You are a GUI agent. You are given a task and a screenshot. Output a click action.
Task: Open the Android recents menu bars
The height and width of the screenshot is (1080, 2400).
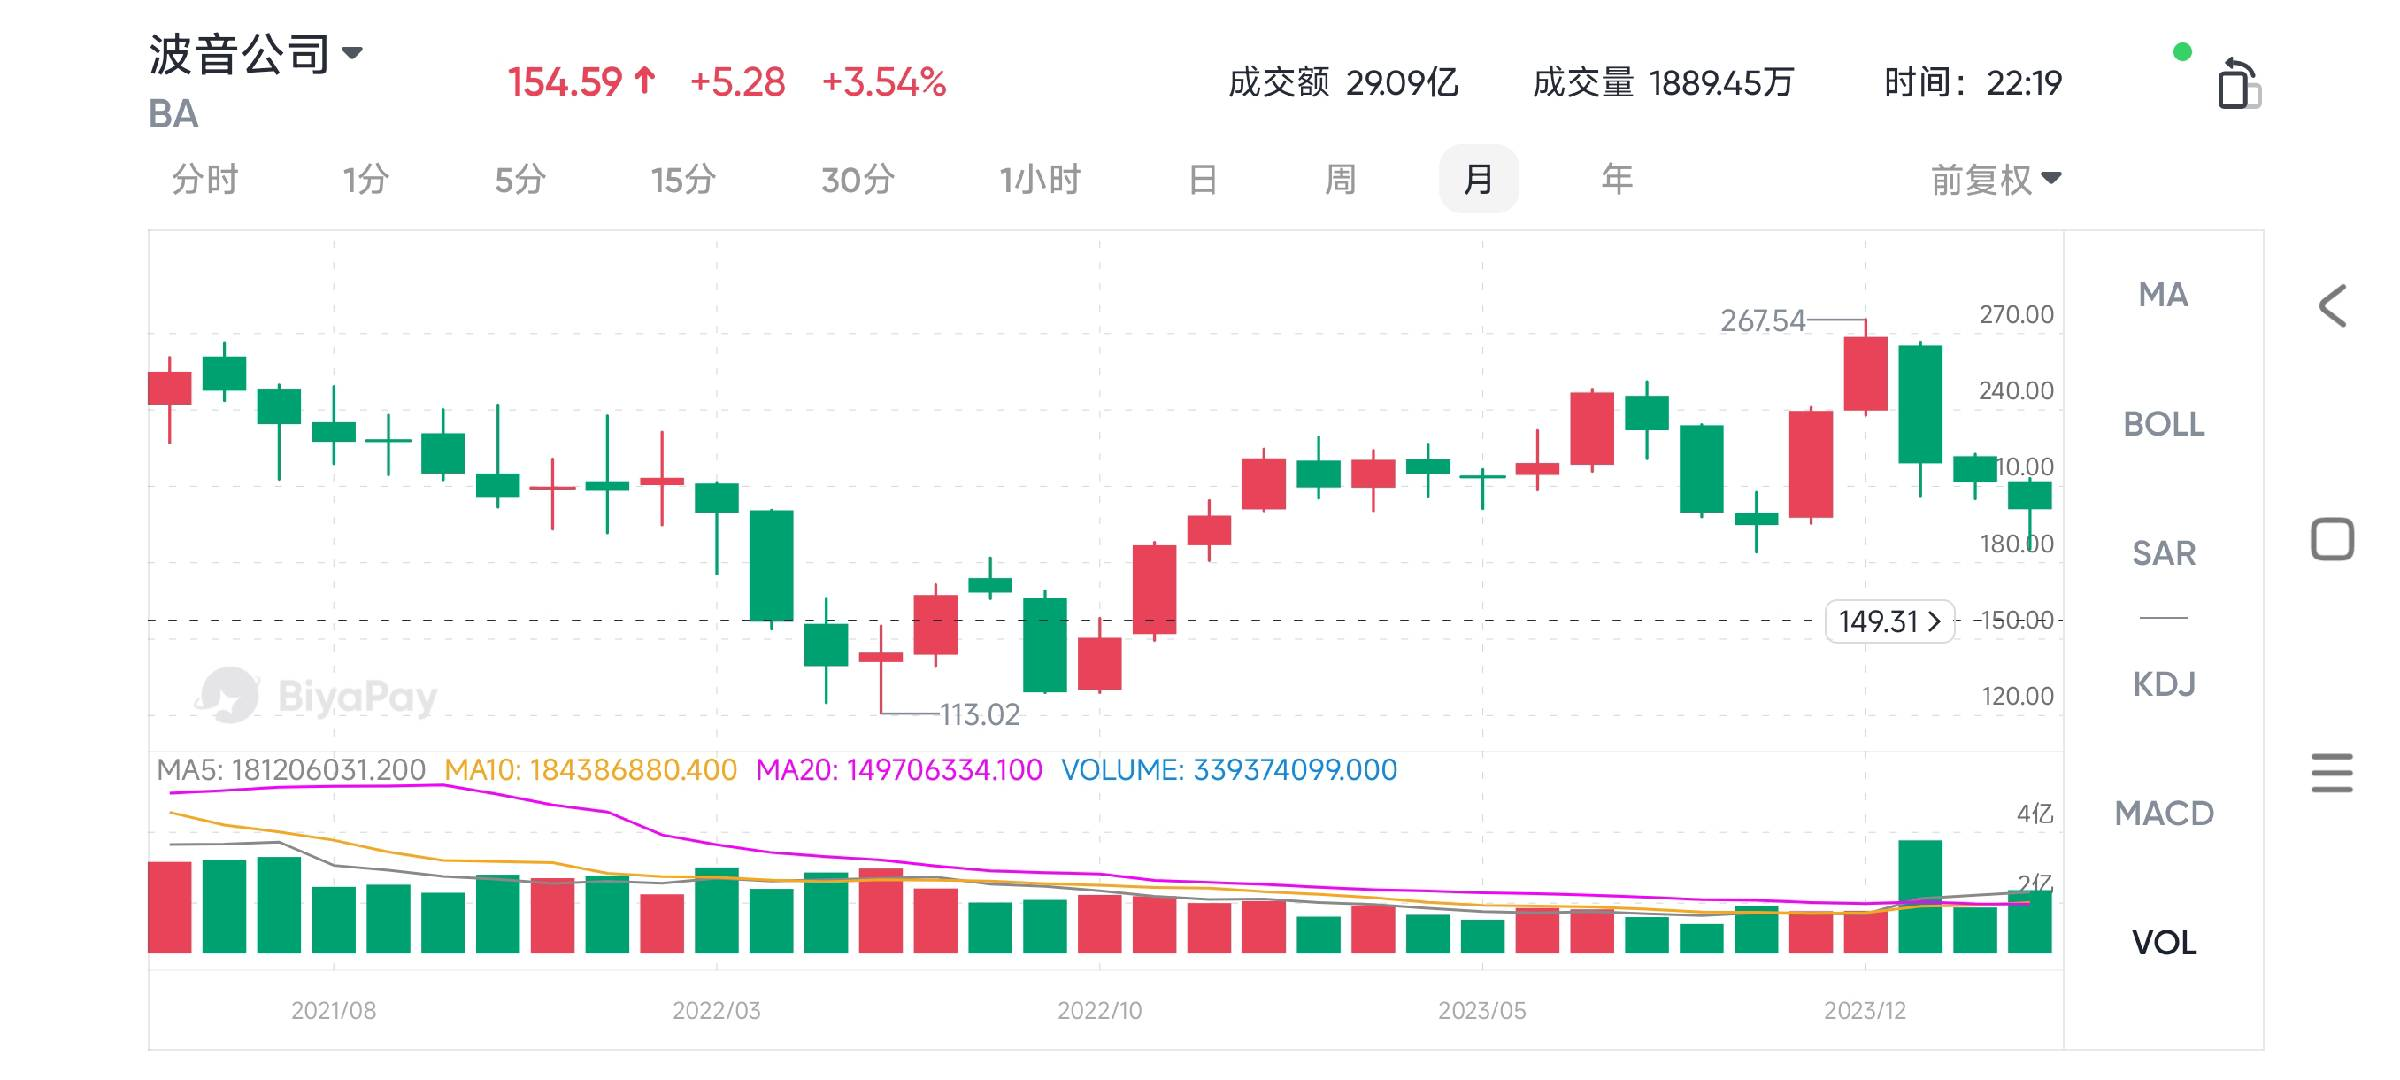coord(2332,773)
